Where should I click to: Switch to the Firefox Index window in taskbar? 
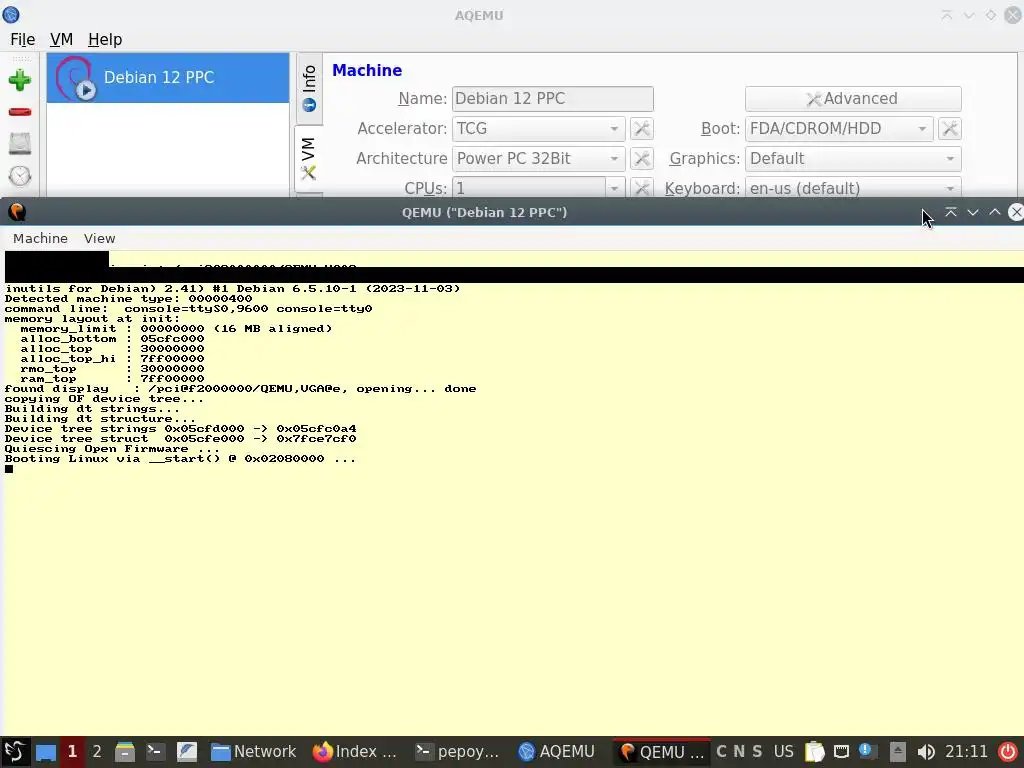coord(355,752)
